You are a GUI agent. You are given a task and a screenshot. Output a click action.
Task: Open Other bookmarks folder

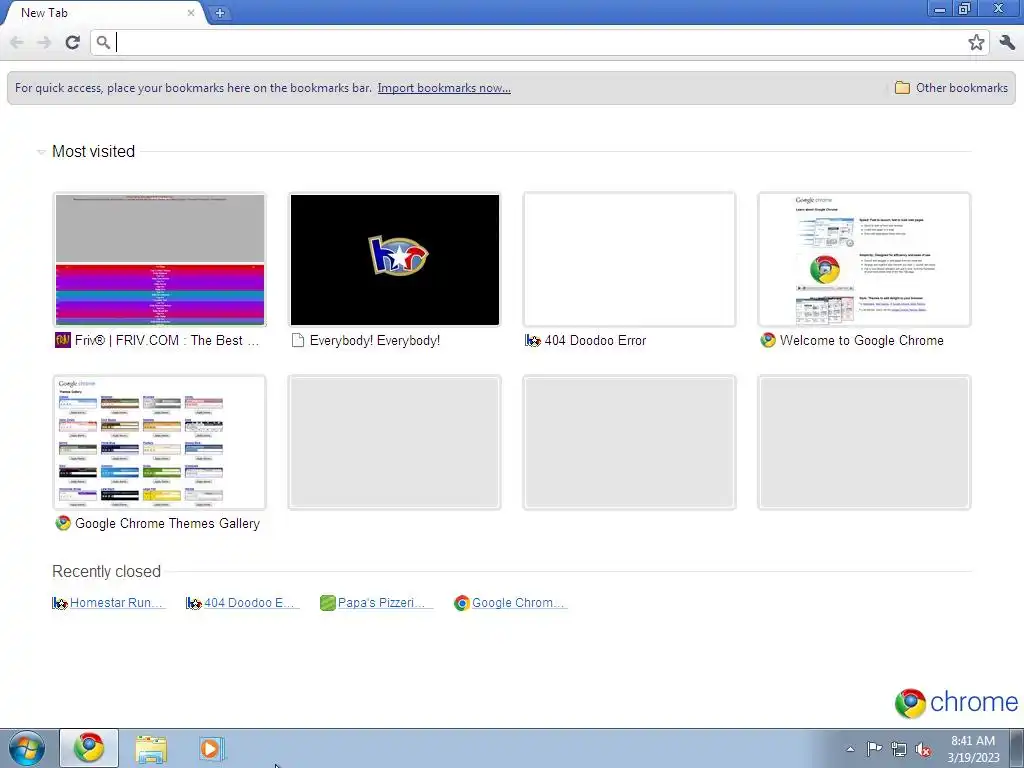tap(951, 88)
